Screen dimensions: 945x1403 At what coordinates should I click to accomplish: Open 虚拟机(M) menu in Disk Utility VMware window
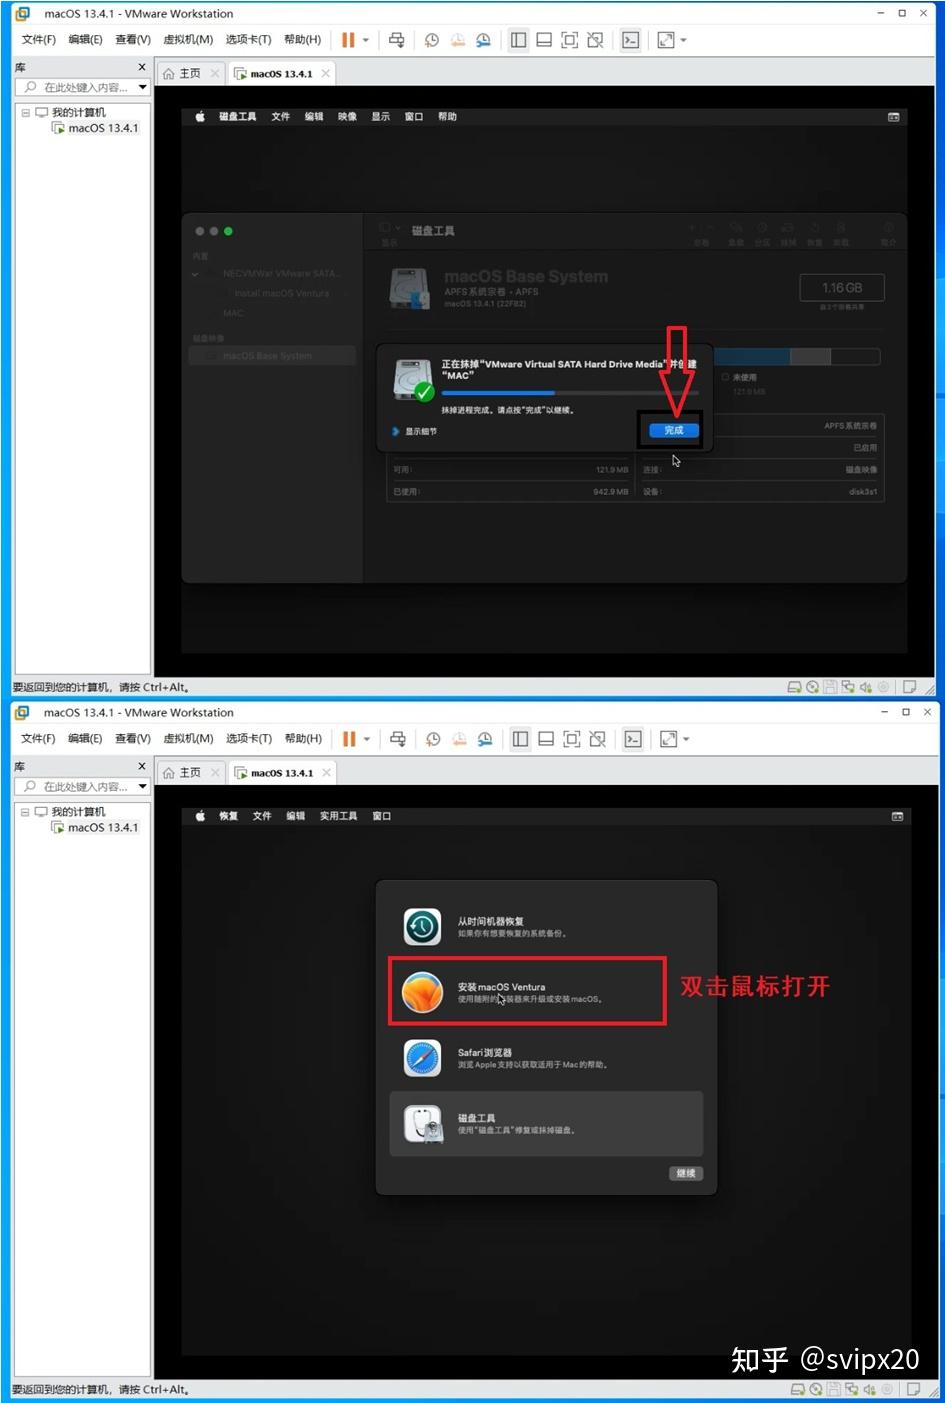(188, 40)
